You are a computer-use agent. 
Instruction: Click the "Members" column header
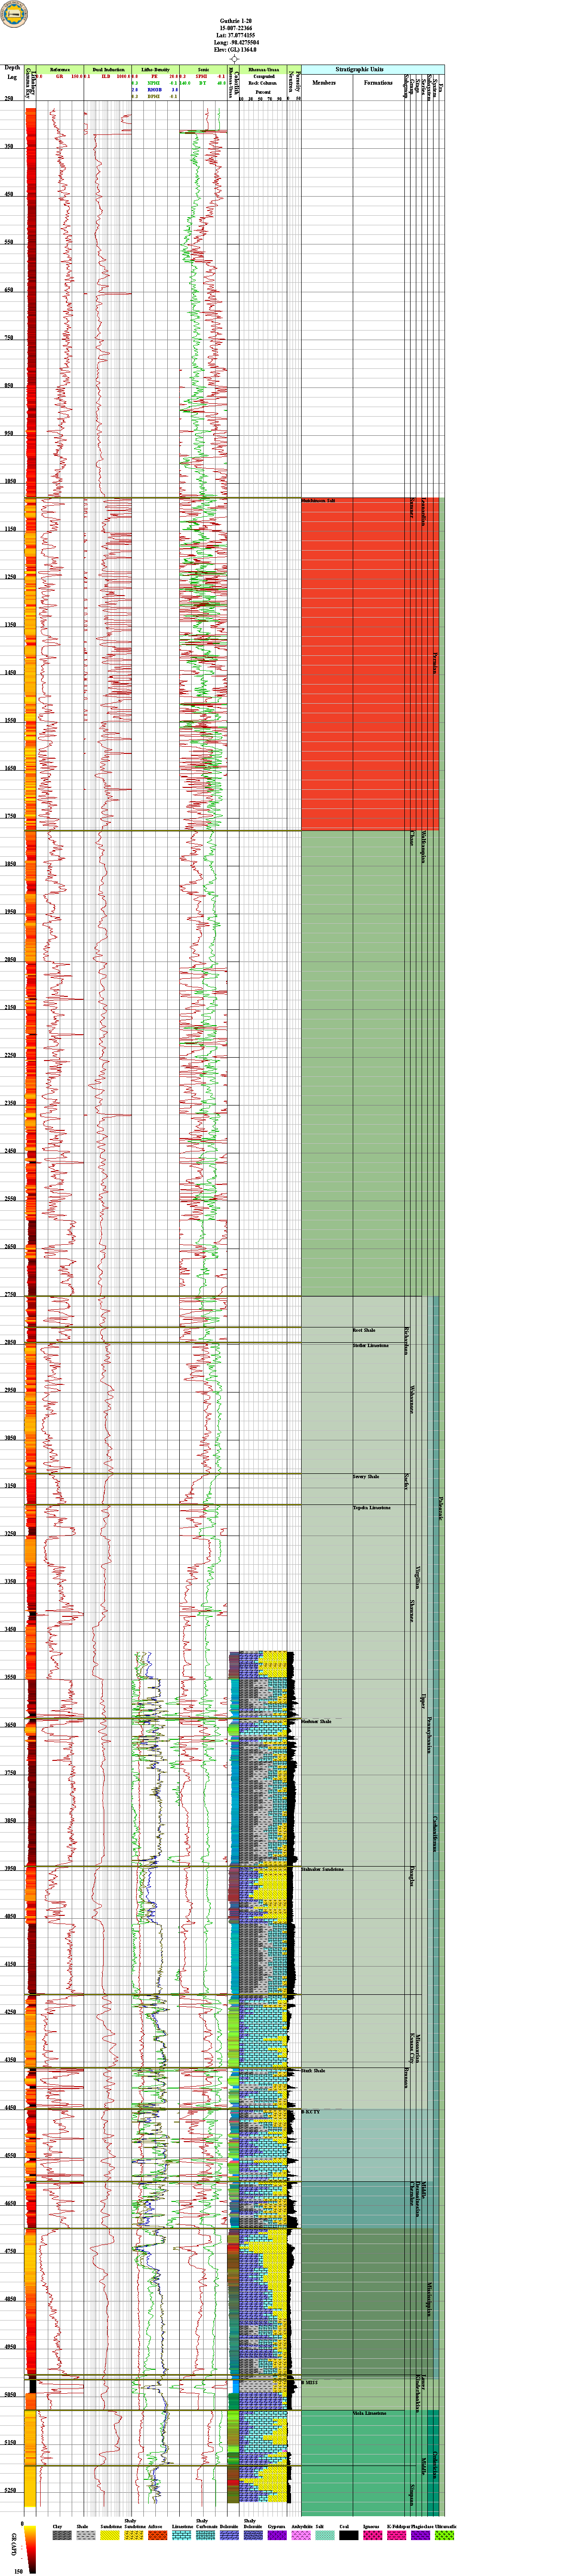click(x=324, y=83)
